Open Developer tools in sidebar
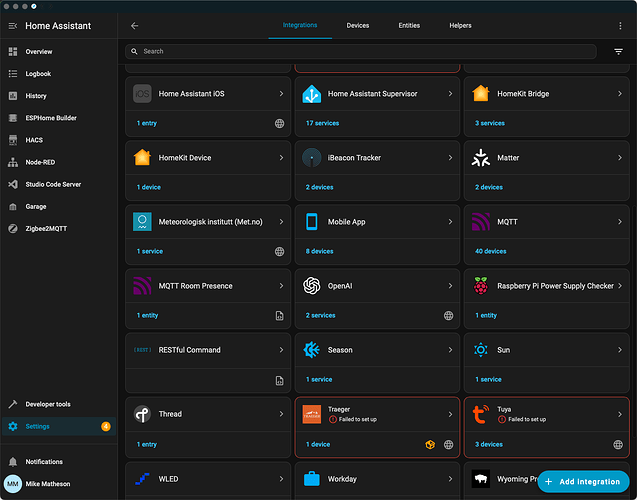637x500 pixels. coord(48,404)
